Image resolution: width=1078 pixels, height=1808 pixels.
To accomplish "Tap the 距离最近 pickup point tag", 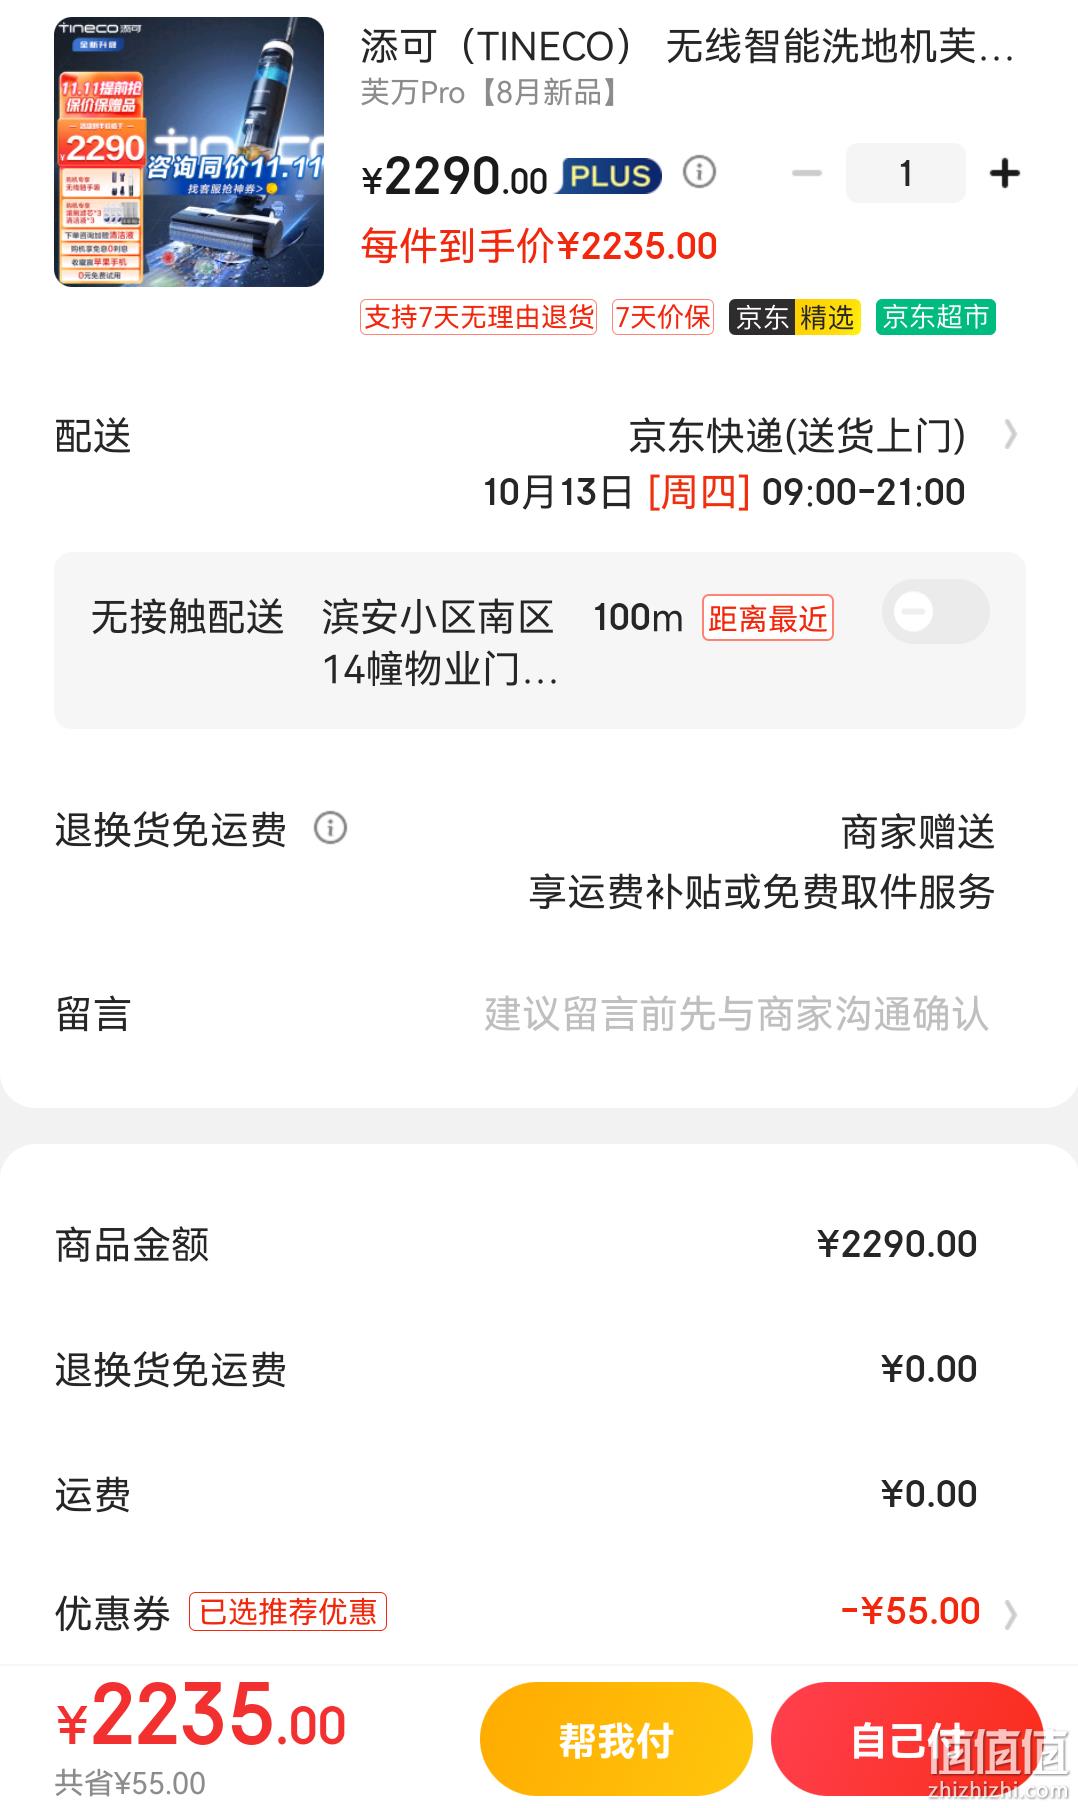I will pyautogui.click(x=768, y=618).
